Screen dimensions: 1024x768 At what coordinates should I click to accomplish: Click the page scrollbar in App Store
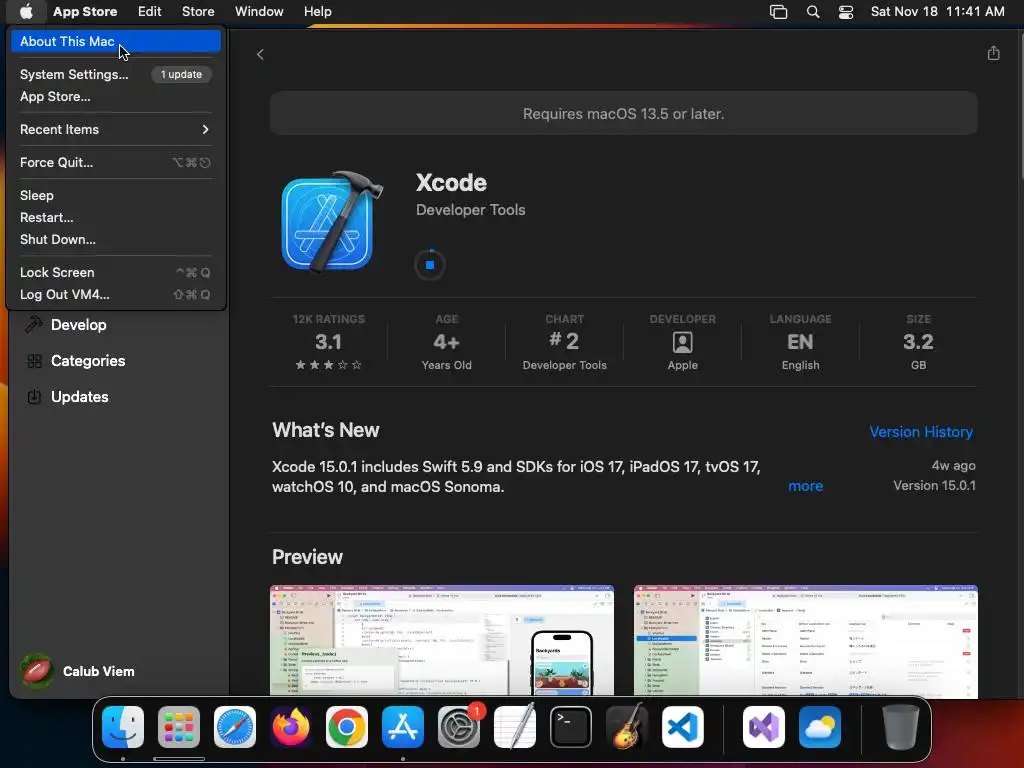pos(1020,104)
